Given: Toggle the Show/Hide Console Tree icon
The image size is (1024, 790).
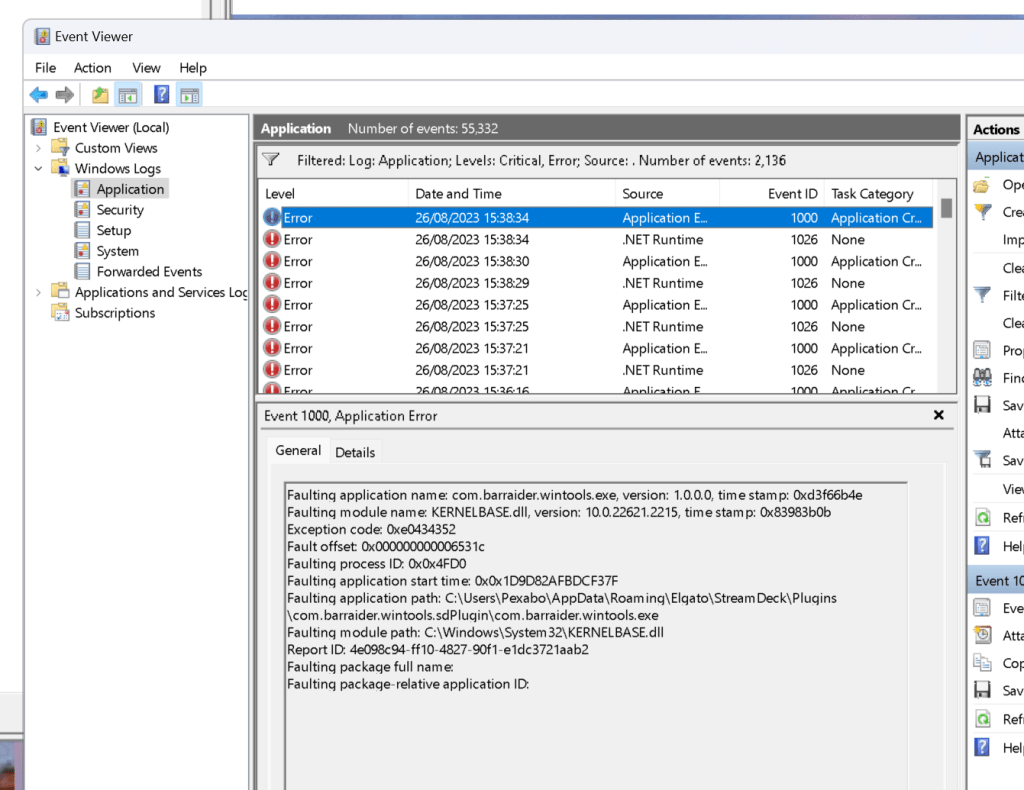Looking at the screenshot, I should tap(128, 95).
